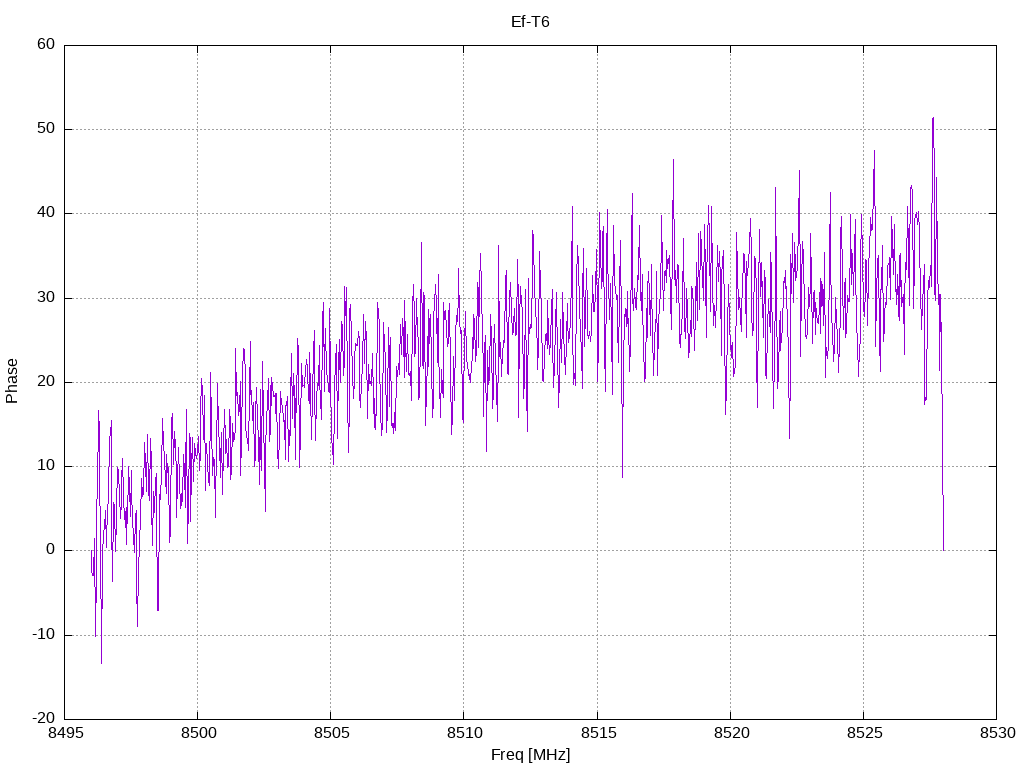Pick the 30 y-axis tick label
1024x768 pixels.
pyautogui.click(x=47, y=298)
